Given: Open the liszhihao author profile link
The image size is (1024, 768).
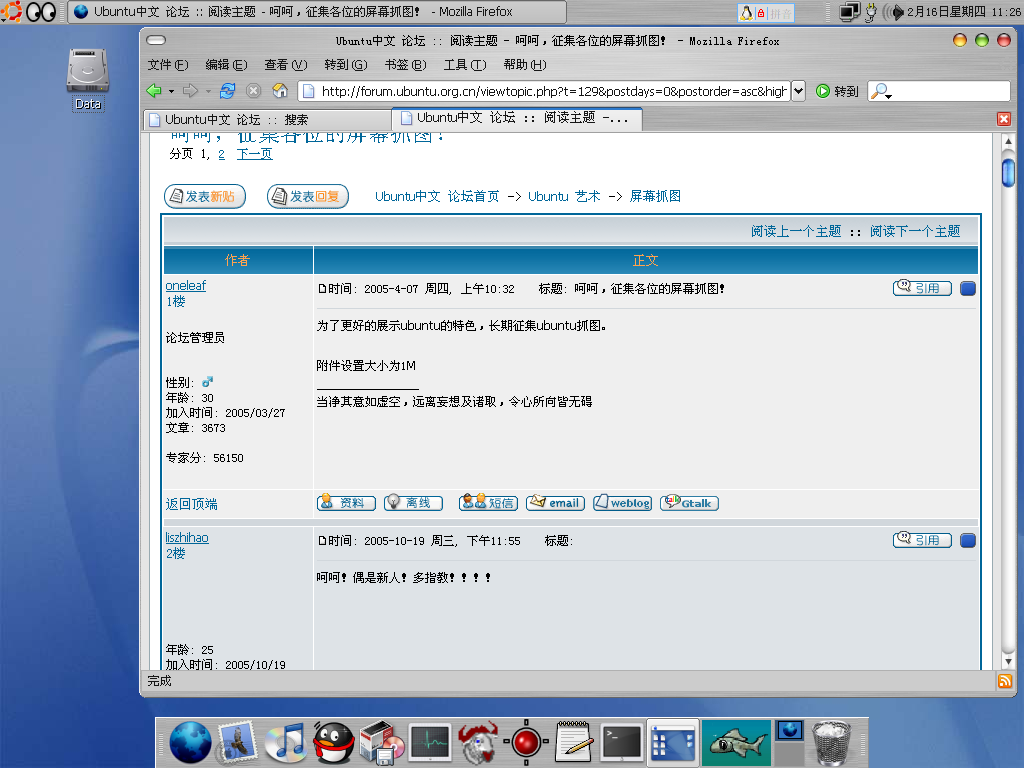Looking at the screenshot, I should pos(187,537).
